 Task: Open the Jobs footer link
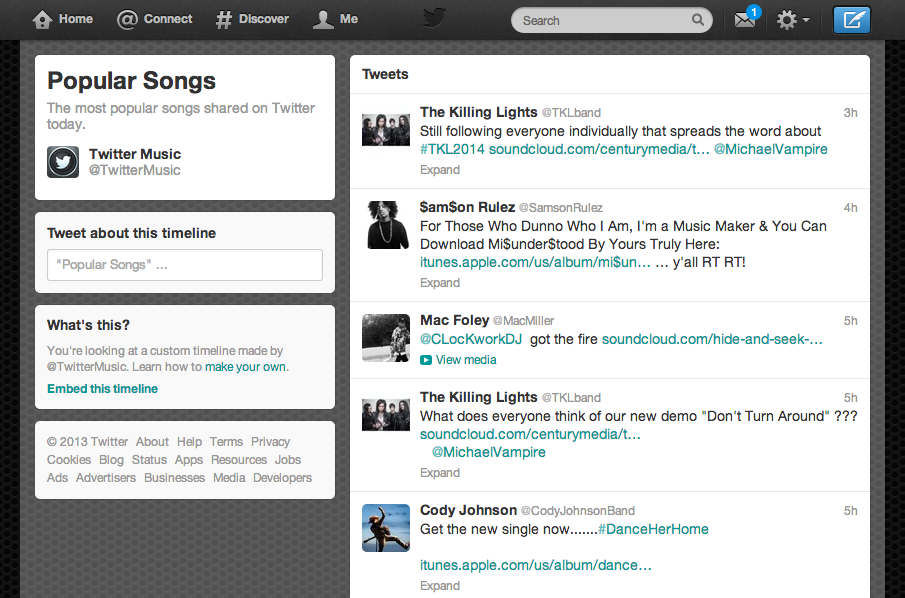click(288, 460)
